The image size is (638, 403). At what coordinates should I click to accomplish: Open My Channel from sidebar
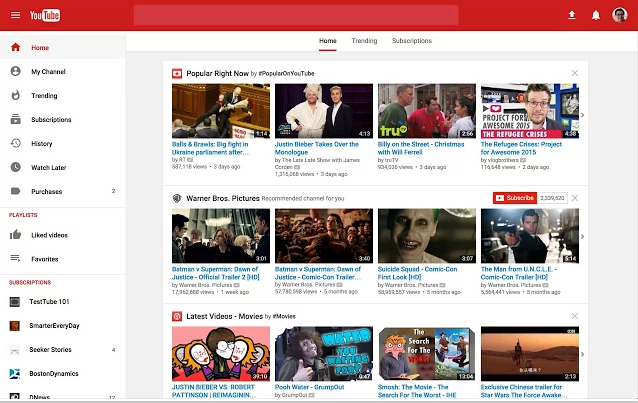(48, 72)
